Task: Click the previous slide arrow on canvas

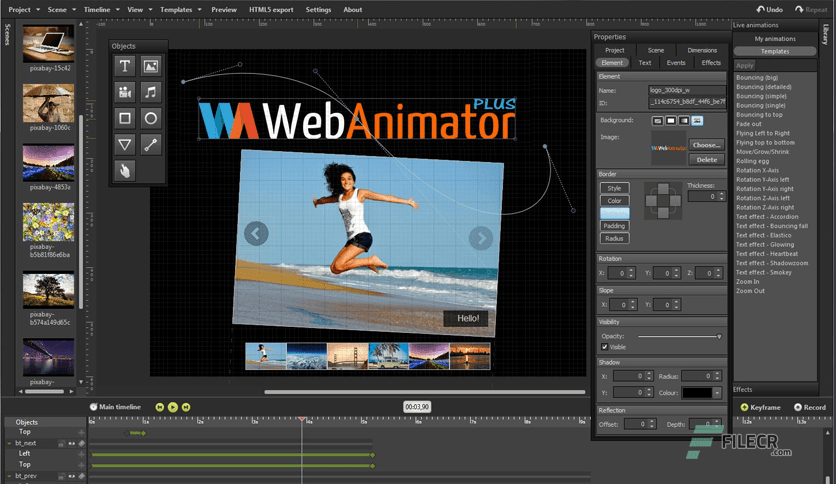Action: point(256,233)
